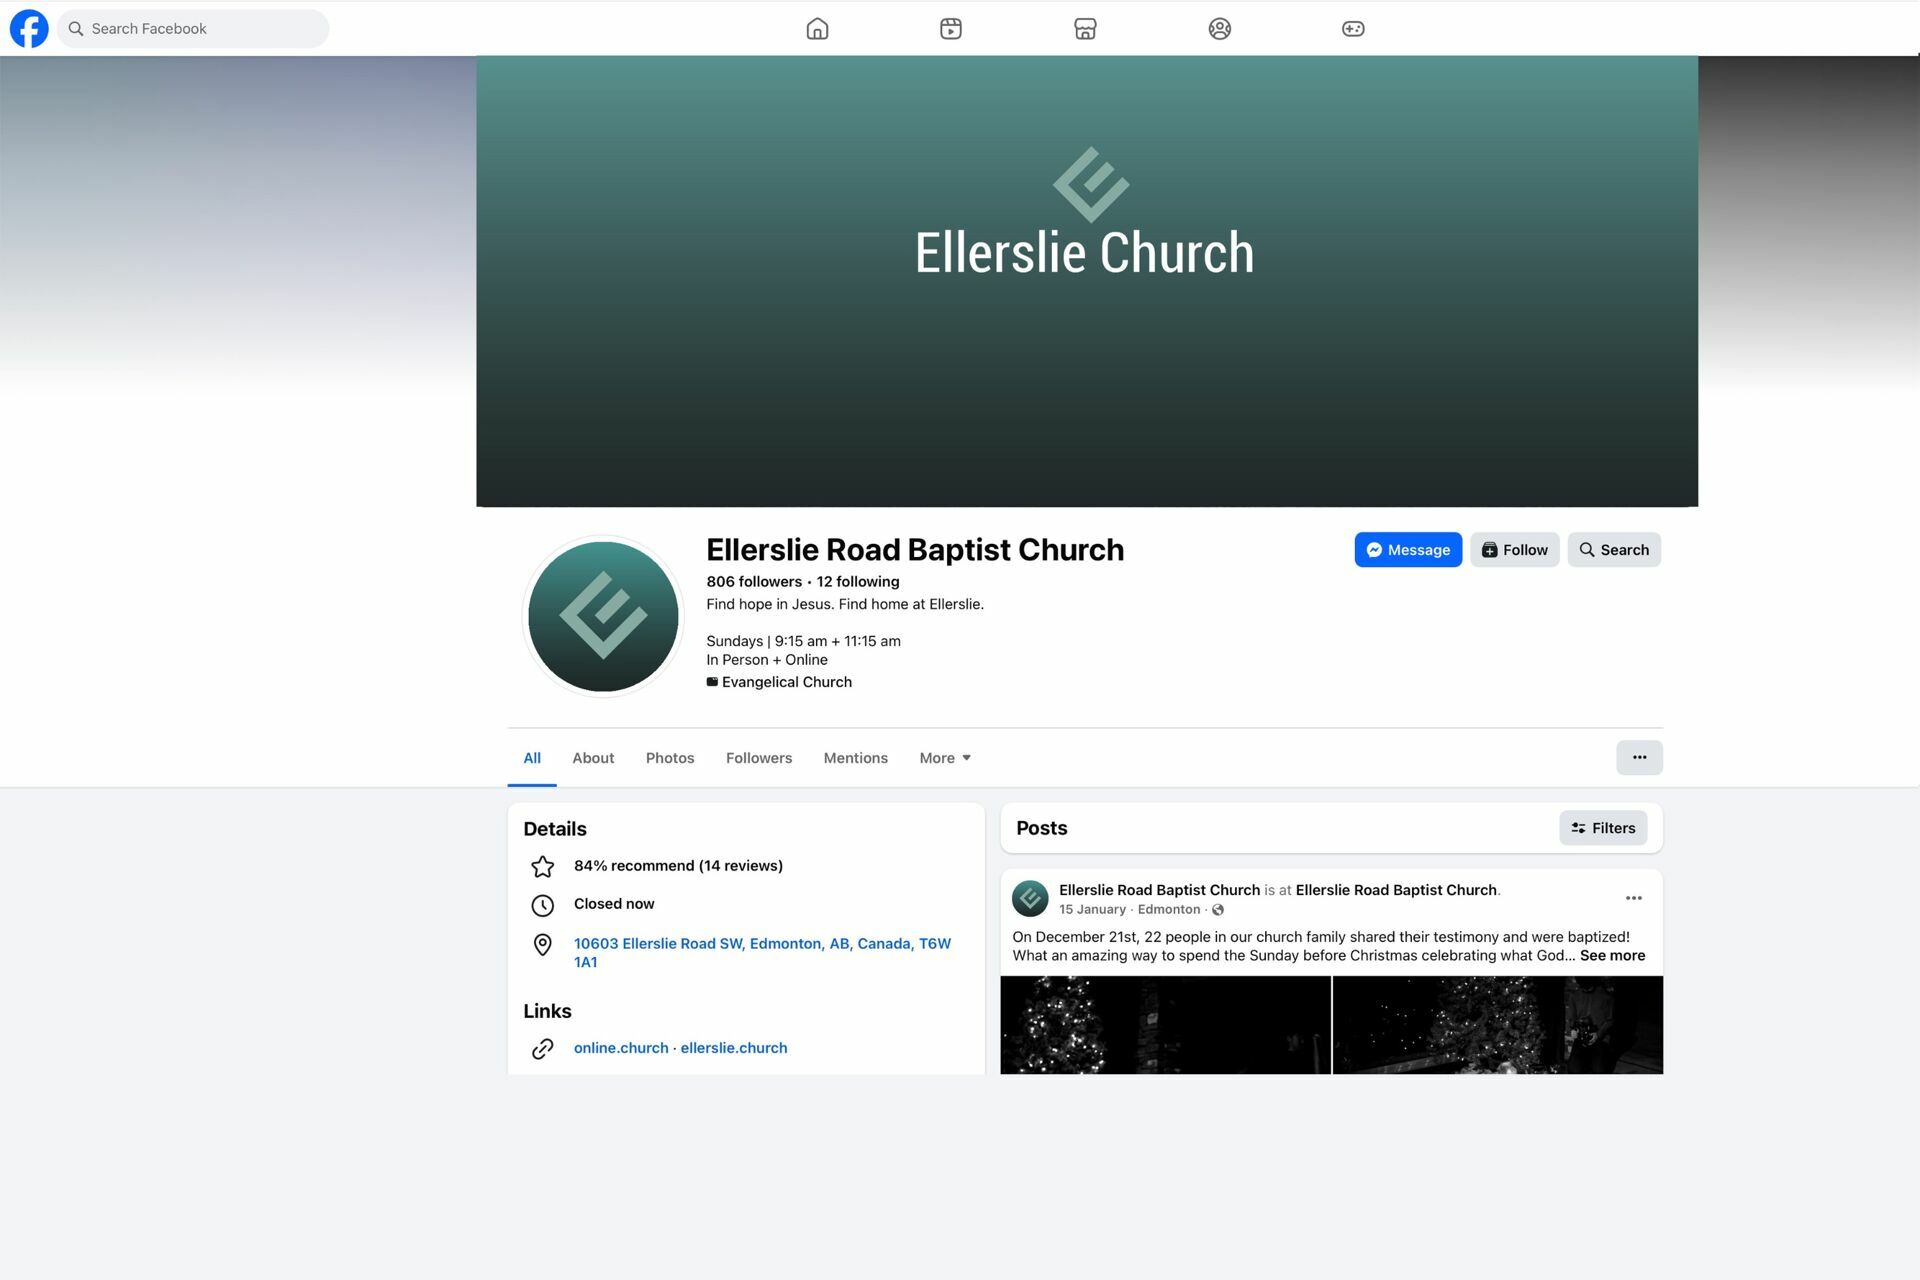Screen dimensions: 1920x1280
Task: Click the post author name Ellerslie Road Baptist Church
Action: coord(1159,890)
